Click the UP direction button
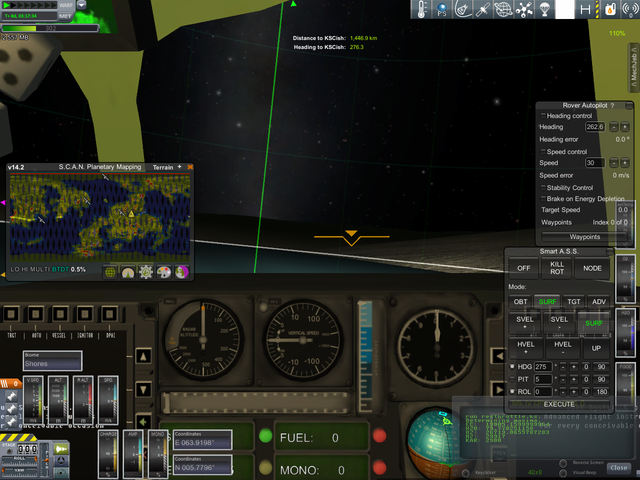The width and height of the screenshot is (640, 480). click(x=596, y=348)
